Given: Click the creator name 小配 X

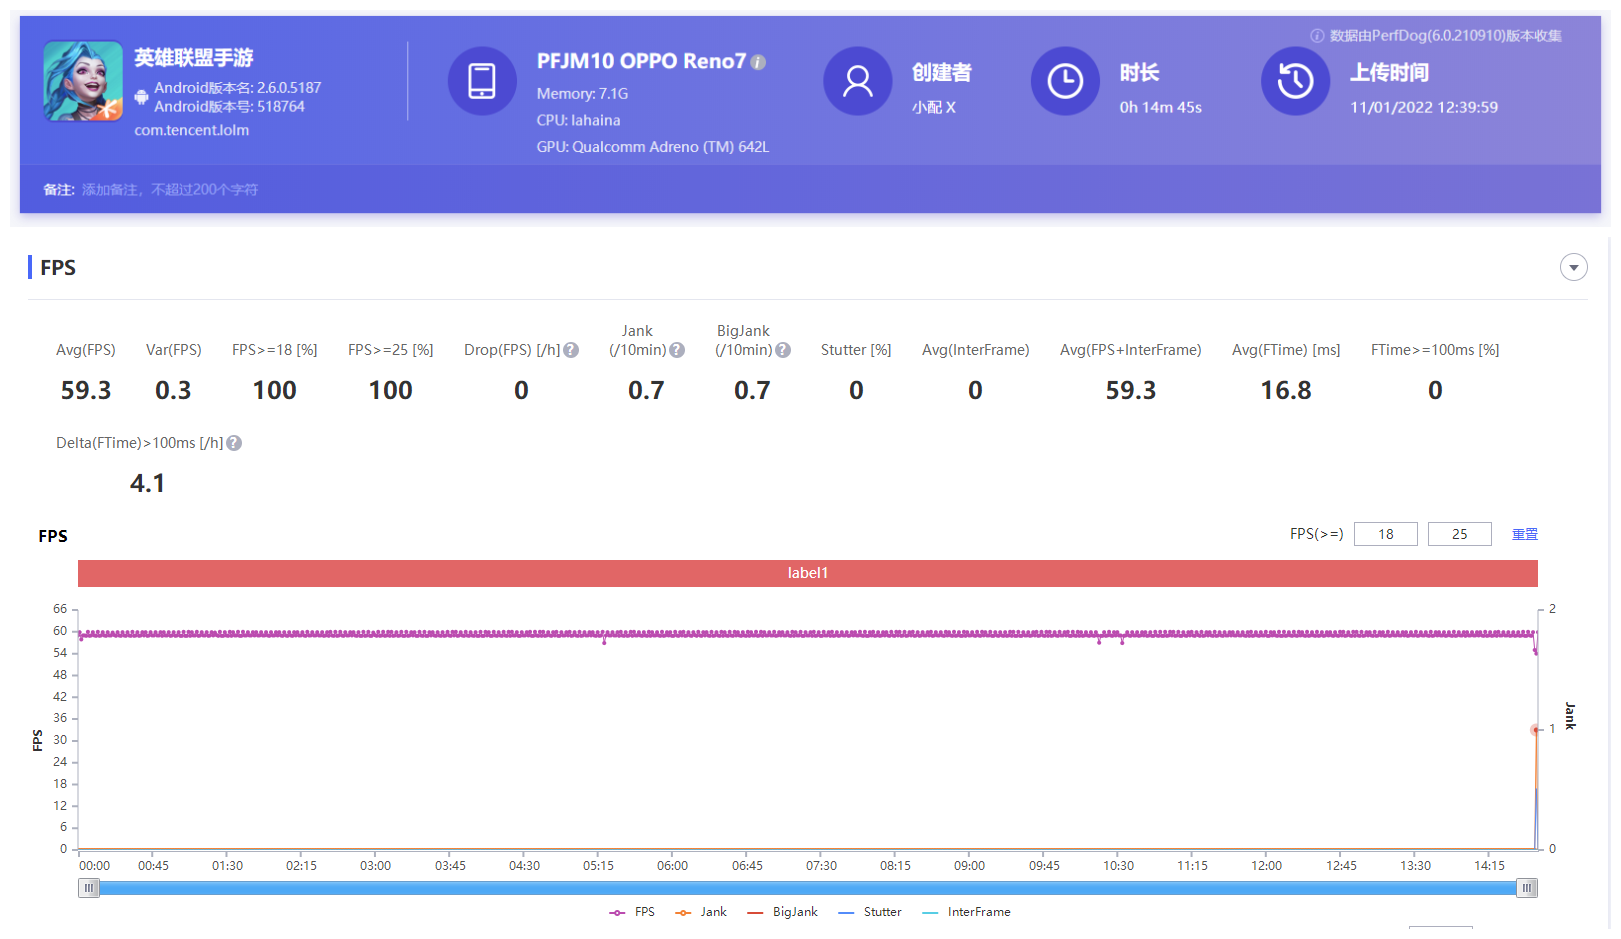Looking at the screenshot, I should 934,107.
